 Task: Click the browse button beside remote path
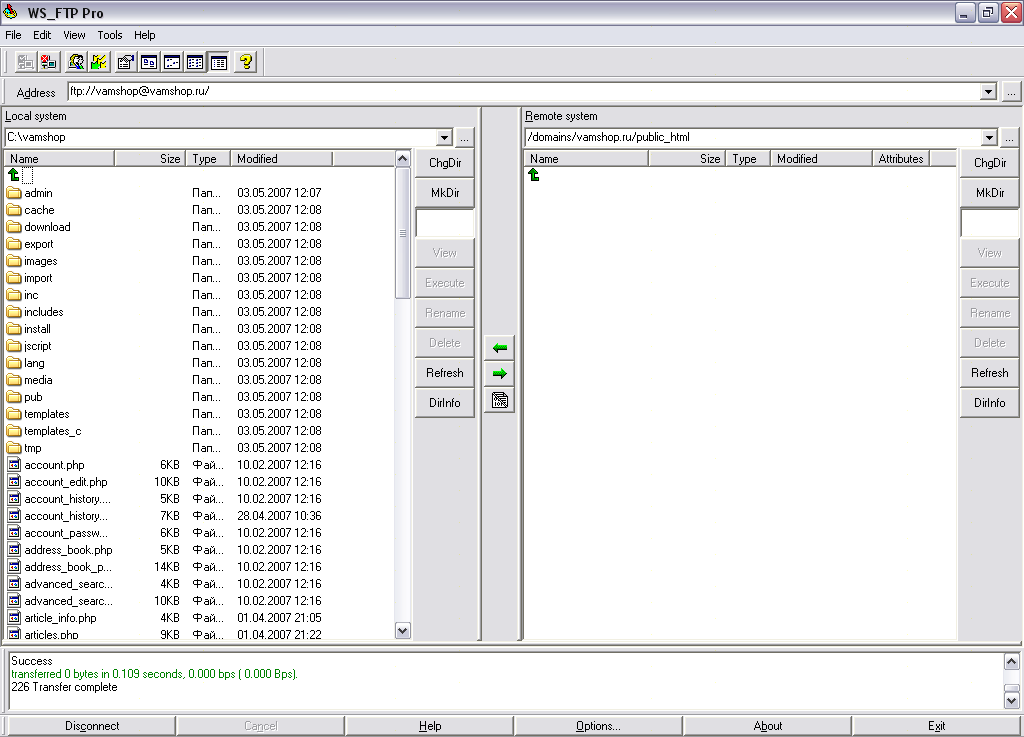1010,138
